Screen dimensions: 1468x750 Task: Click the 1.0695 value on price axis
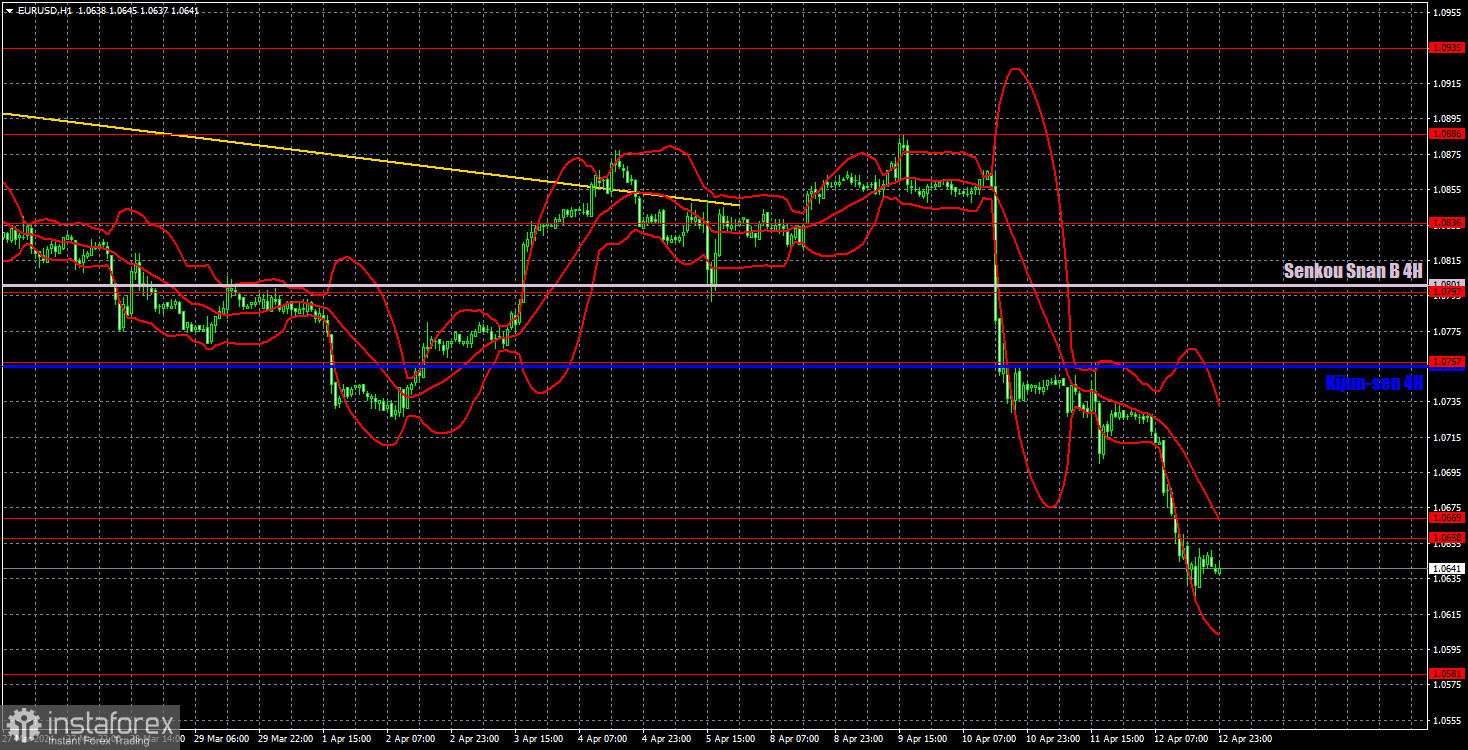click(x=1447, y=472)
